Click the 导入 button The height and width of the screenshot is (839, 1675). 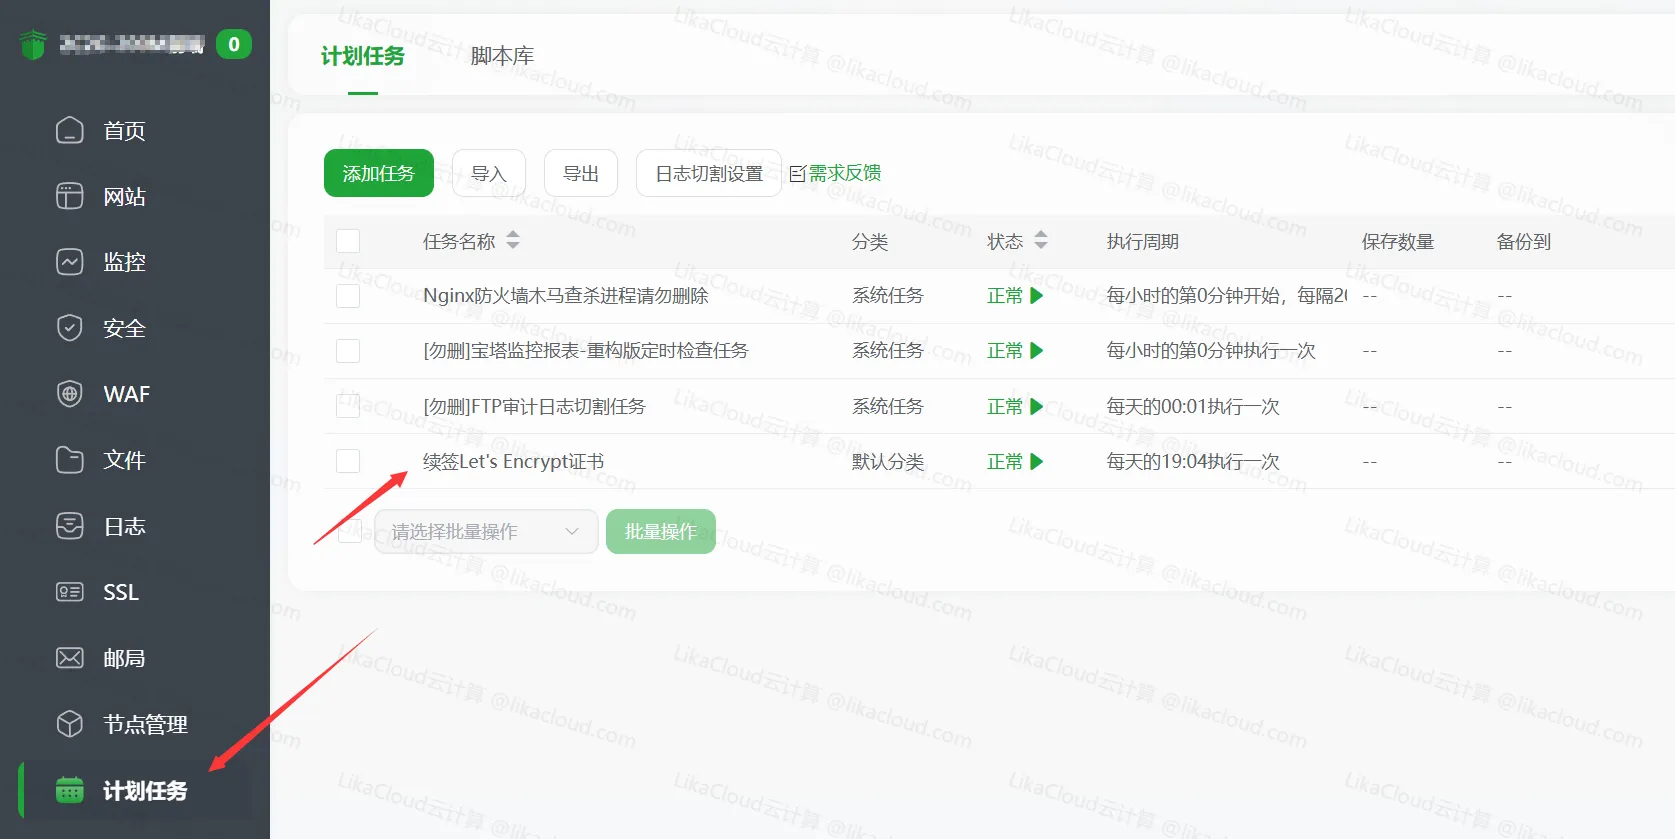tap(489, 173)
